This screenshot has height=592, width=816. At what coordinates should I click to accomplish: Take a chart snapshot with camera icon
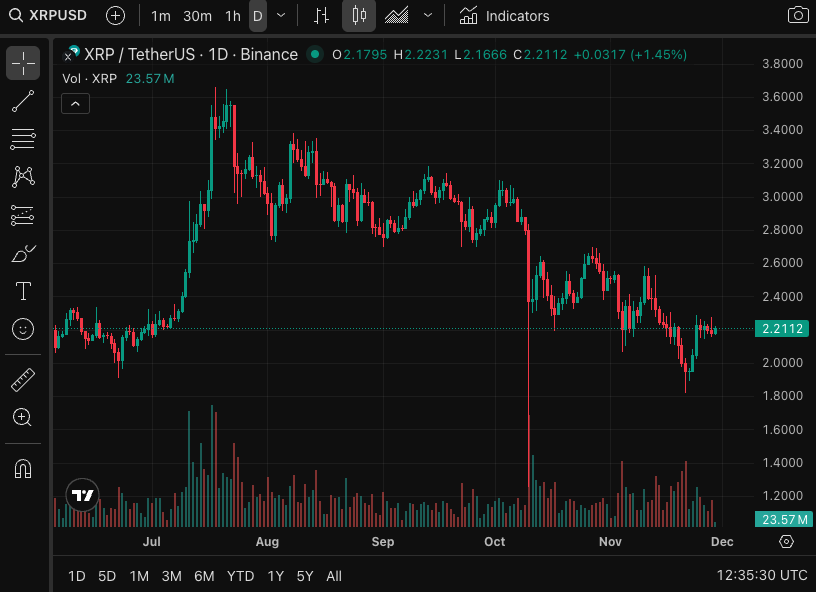pyautogui.click(x=797, y=16)
